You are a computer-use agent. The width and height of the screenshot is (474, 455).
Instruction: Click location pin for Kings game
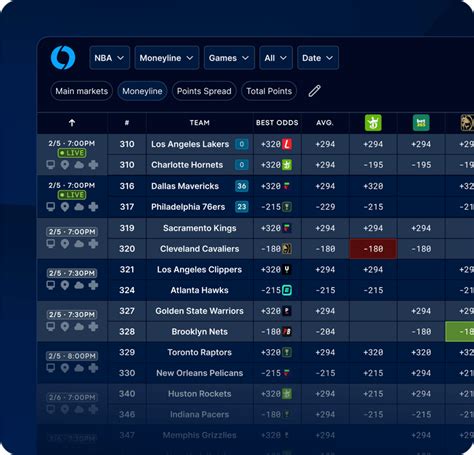point(65,244)
